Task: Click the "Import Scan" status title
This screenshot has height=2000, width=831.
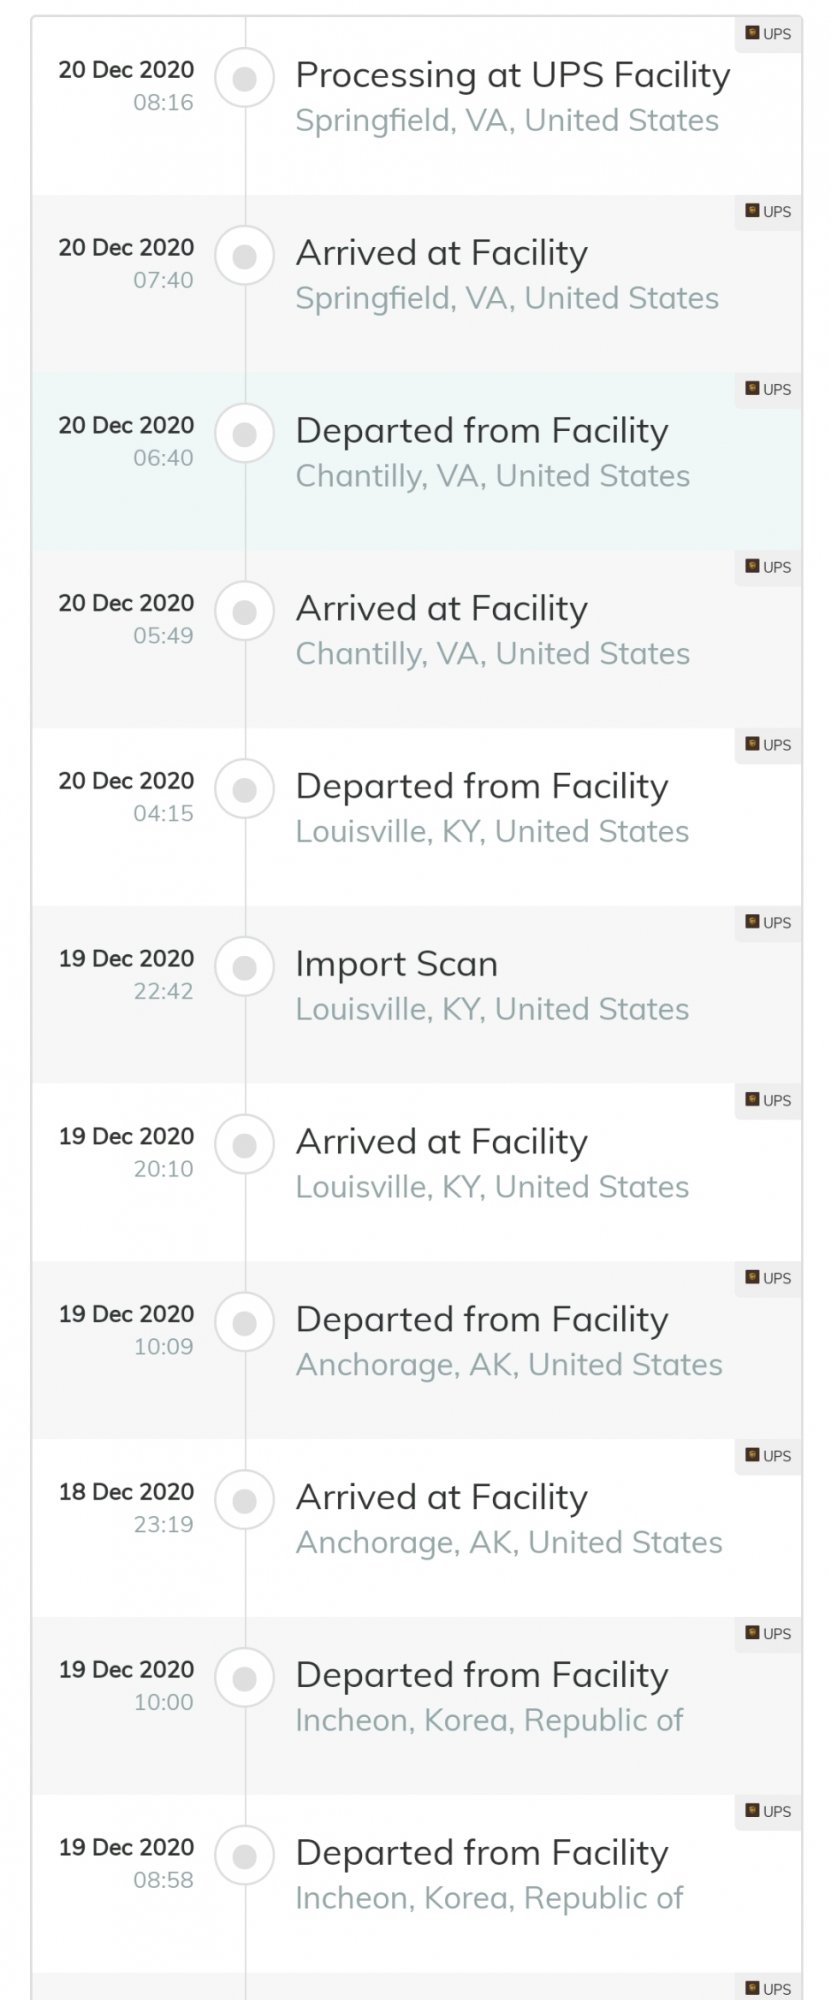Action: click(396, 965)
